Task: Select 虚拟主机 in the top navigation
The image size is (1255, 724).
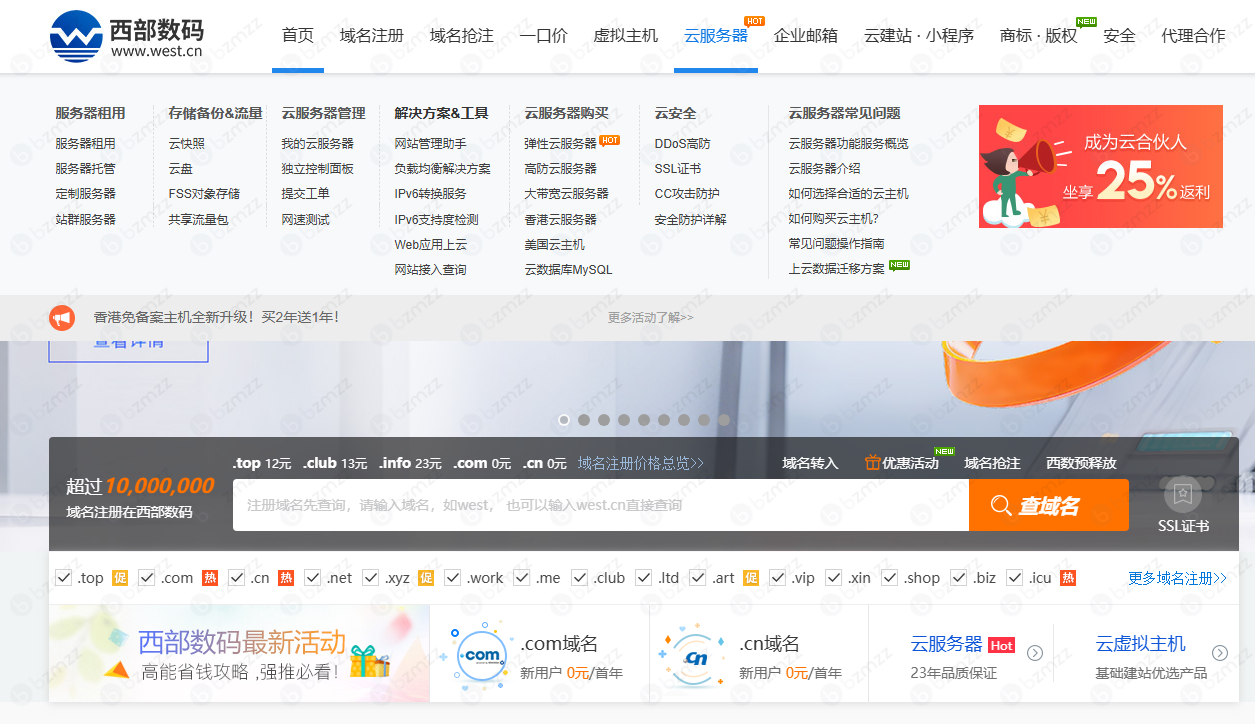Action: (x=626, y=36)
